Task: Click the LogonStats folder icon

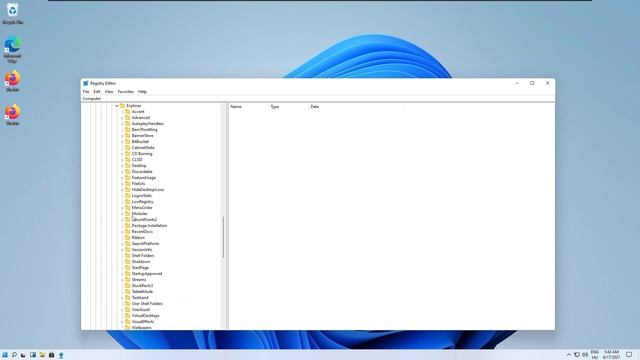Action: click(128, 196)
